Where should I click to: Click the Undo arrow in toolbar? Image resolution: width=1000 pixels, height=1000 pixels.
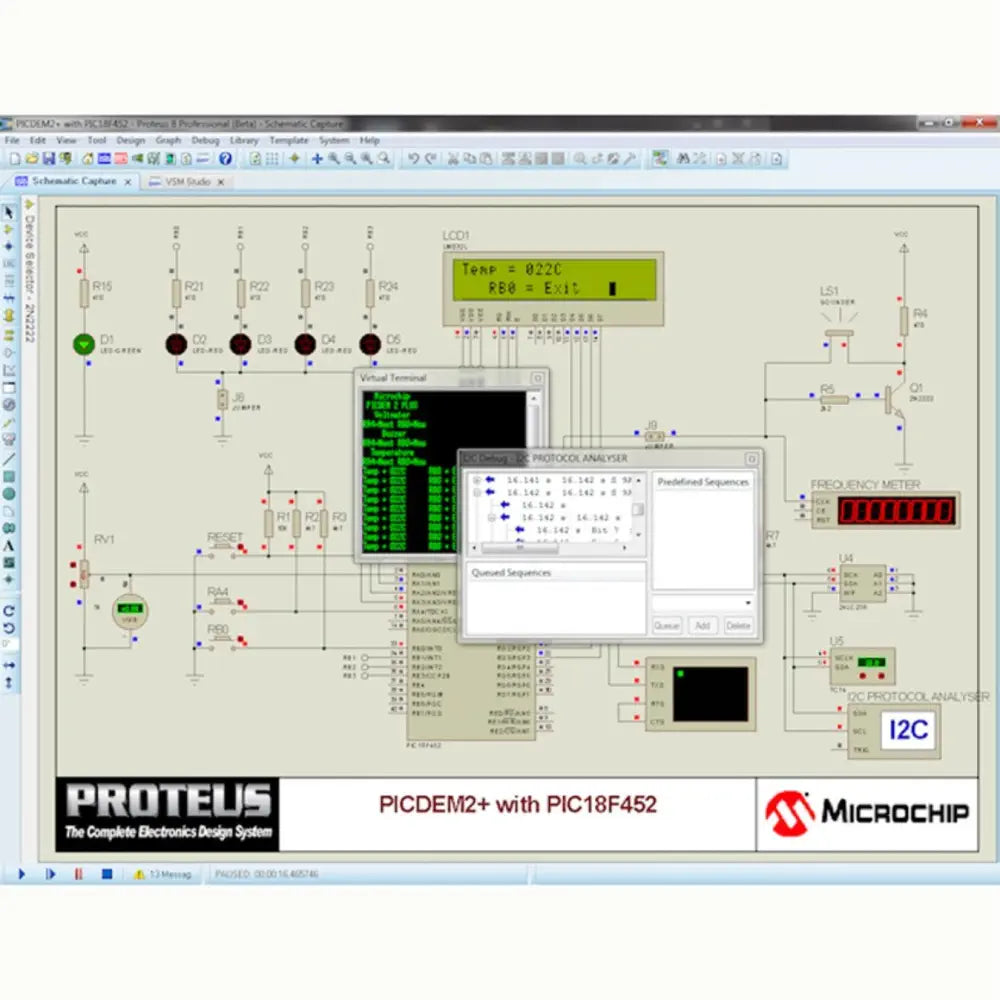click(414, 159)
